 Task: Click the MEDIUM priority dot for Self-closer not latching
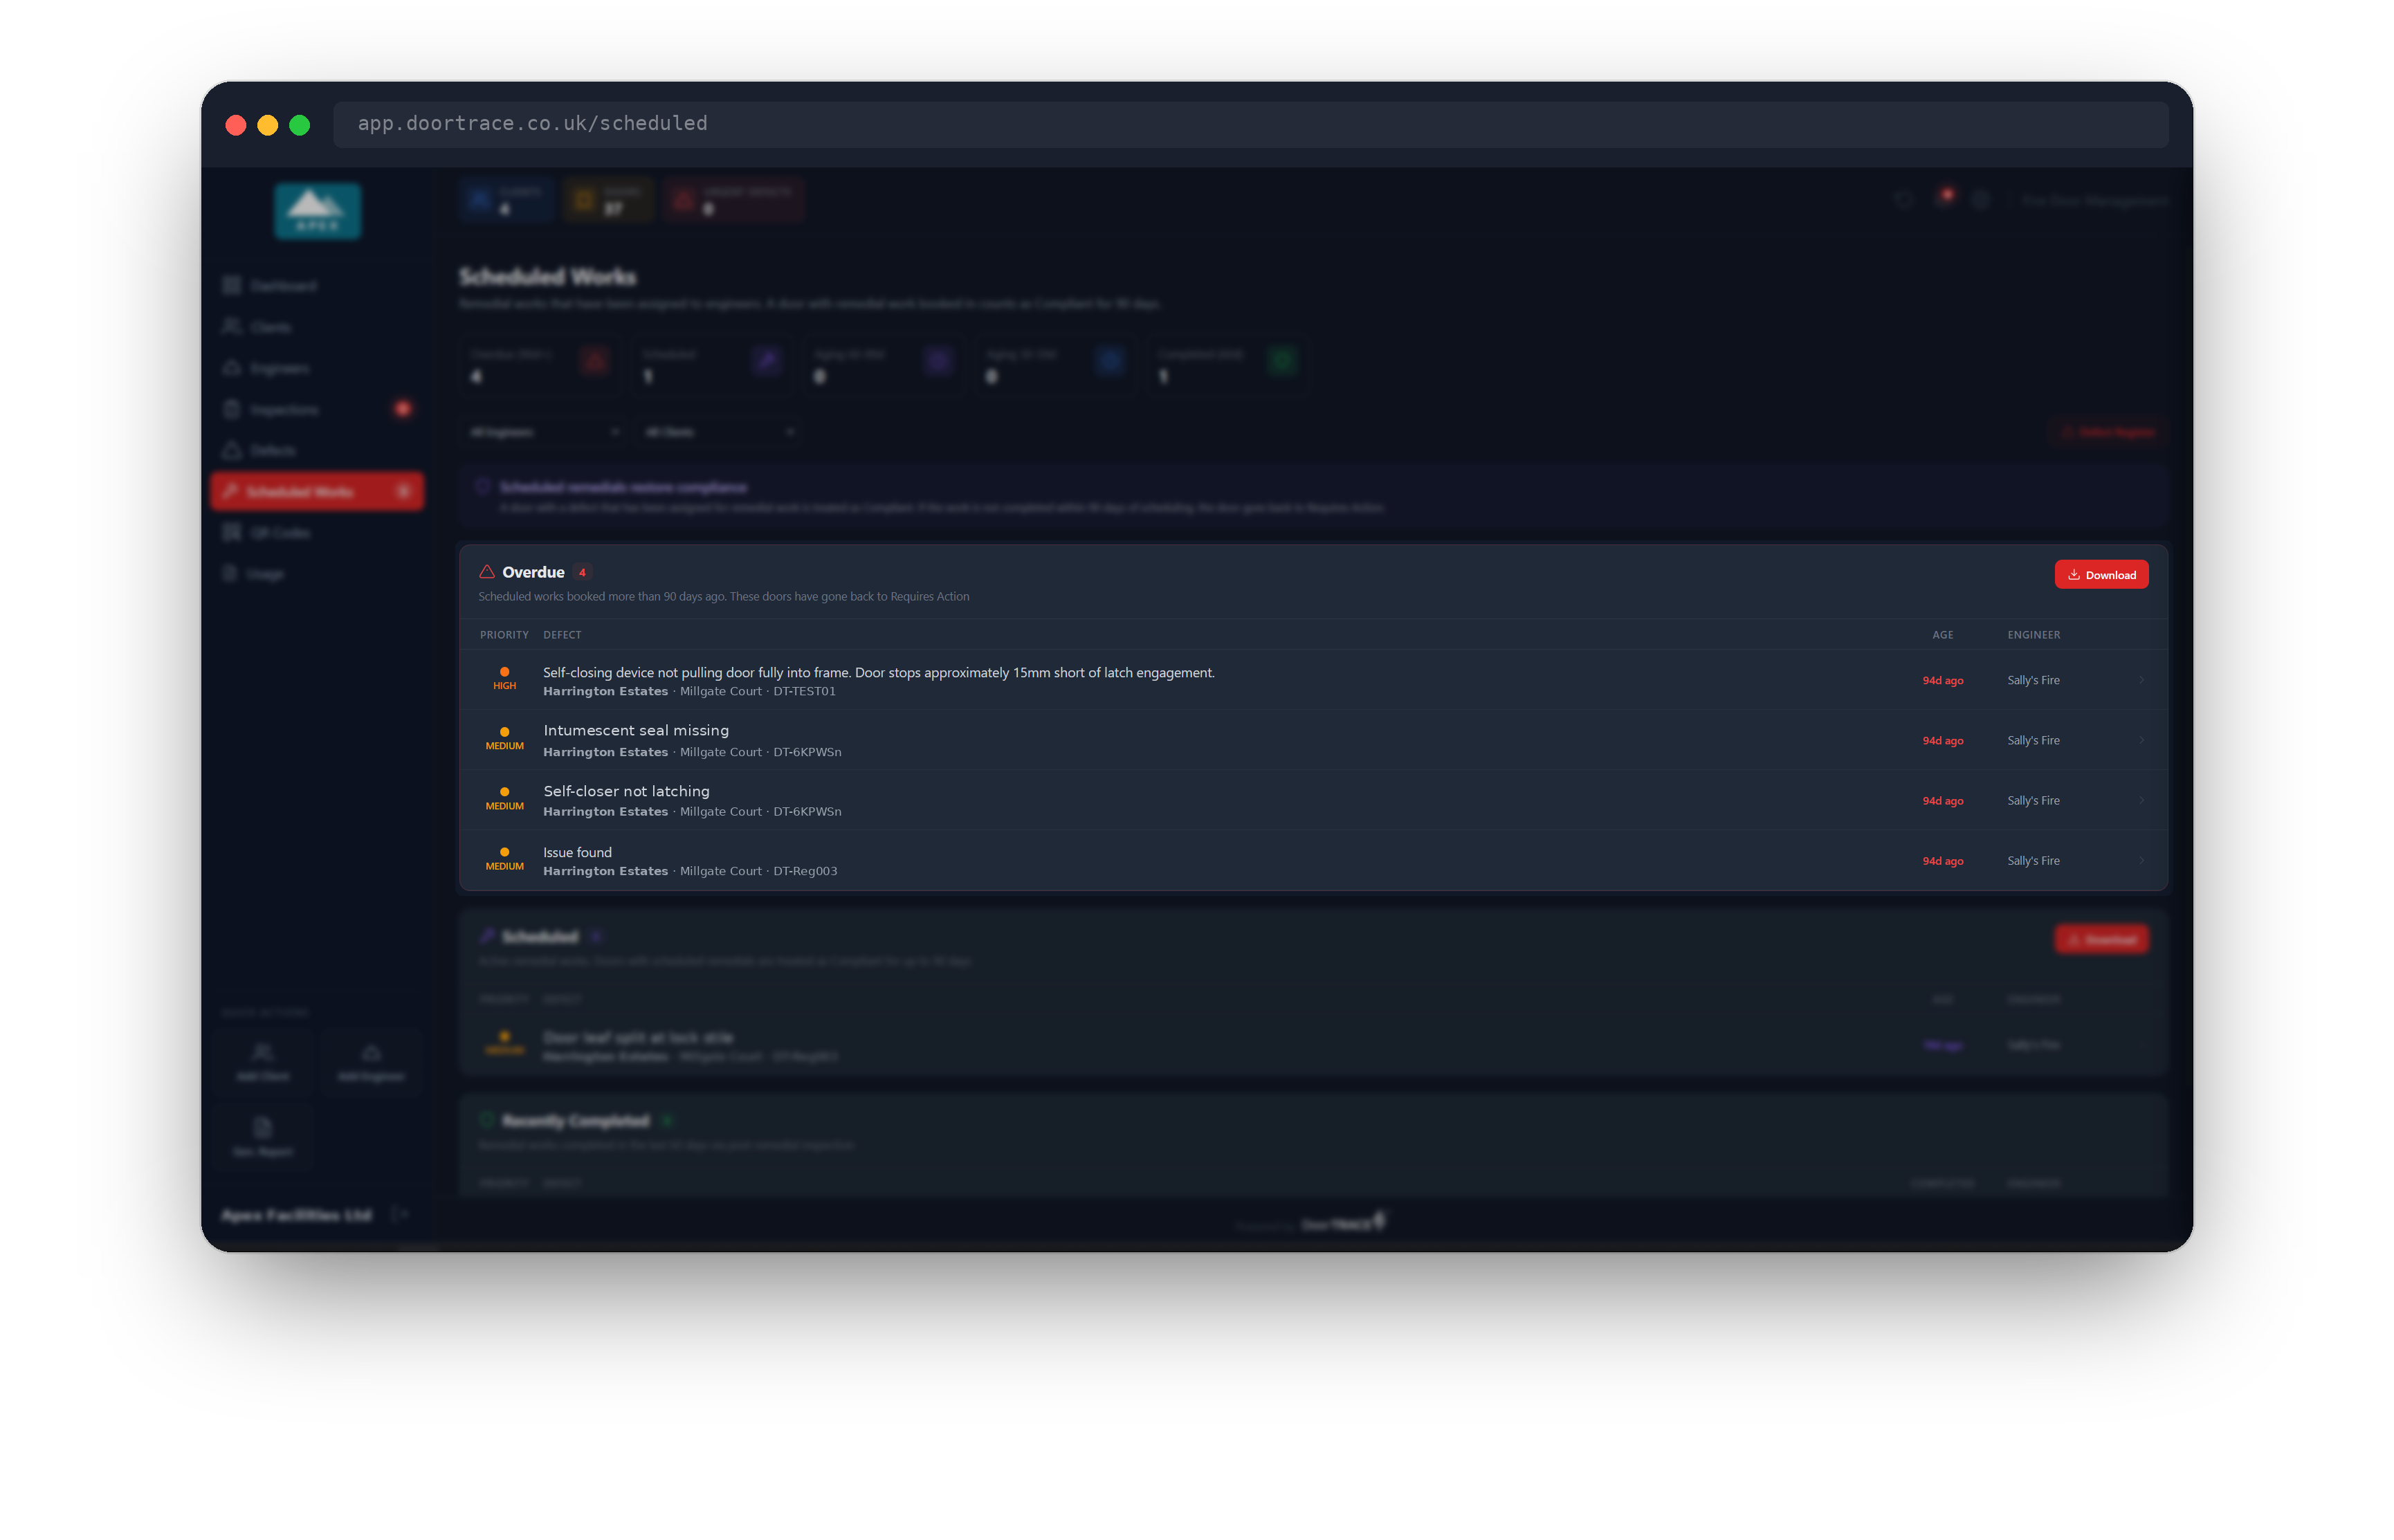tap(505, 792)
